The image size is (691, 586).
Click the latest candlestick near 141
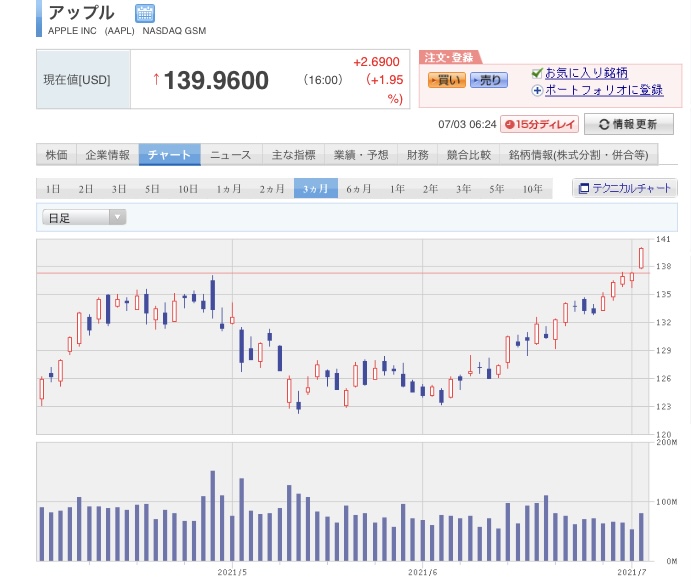[641, 258]
